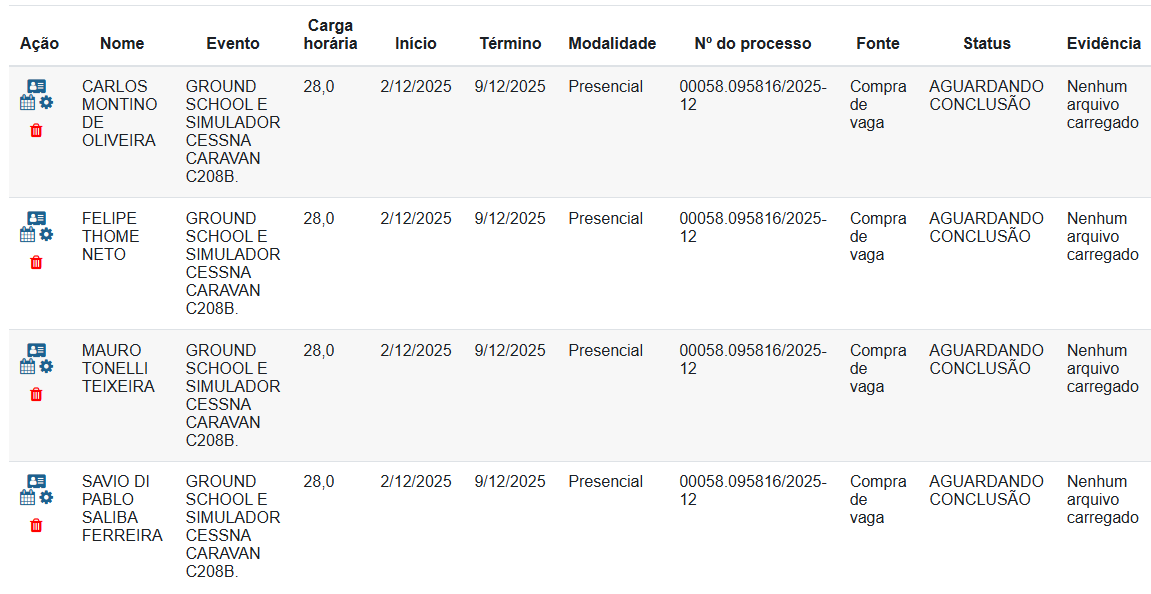Viewport: 1151px width, 594px height.
Task: Click the process number in Felipe Thome's row
Action: [752, 227]
